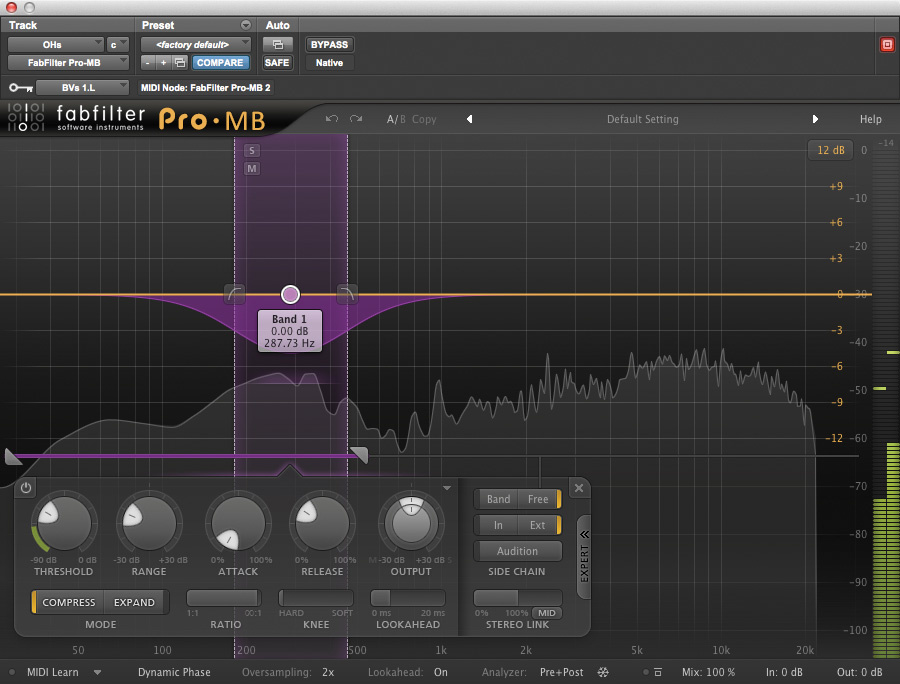Toggle the Lookahead On setting
The height and width of the screenshot is (684, 900).
click(441, 672)
